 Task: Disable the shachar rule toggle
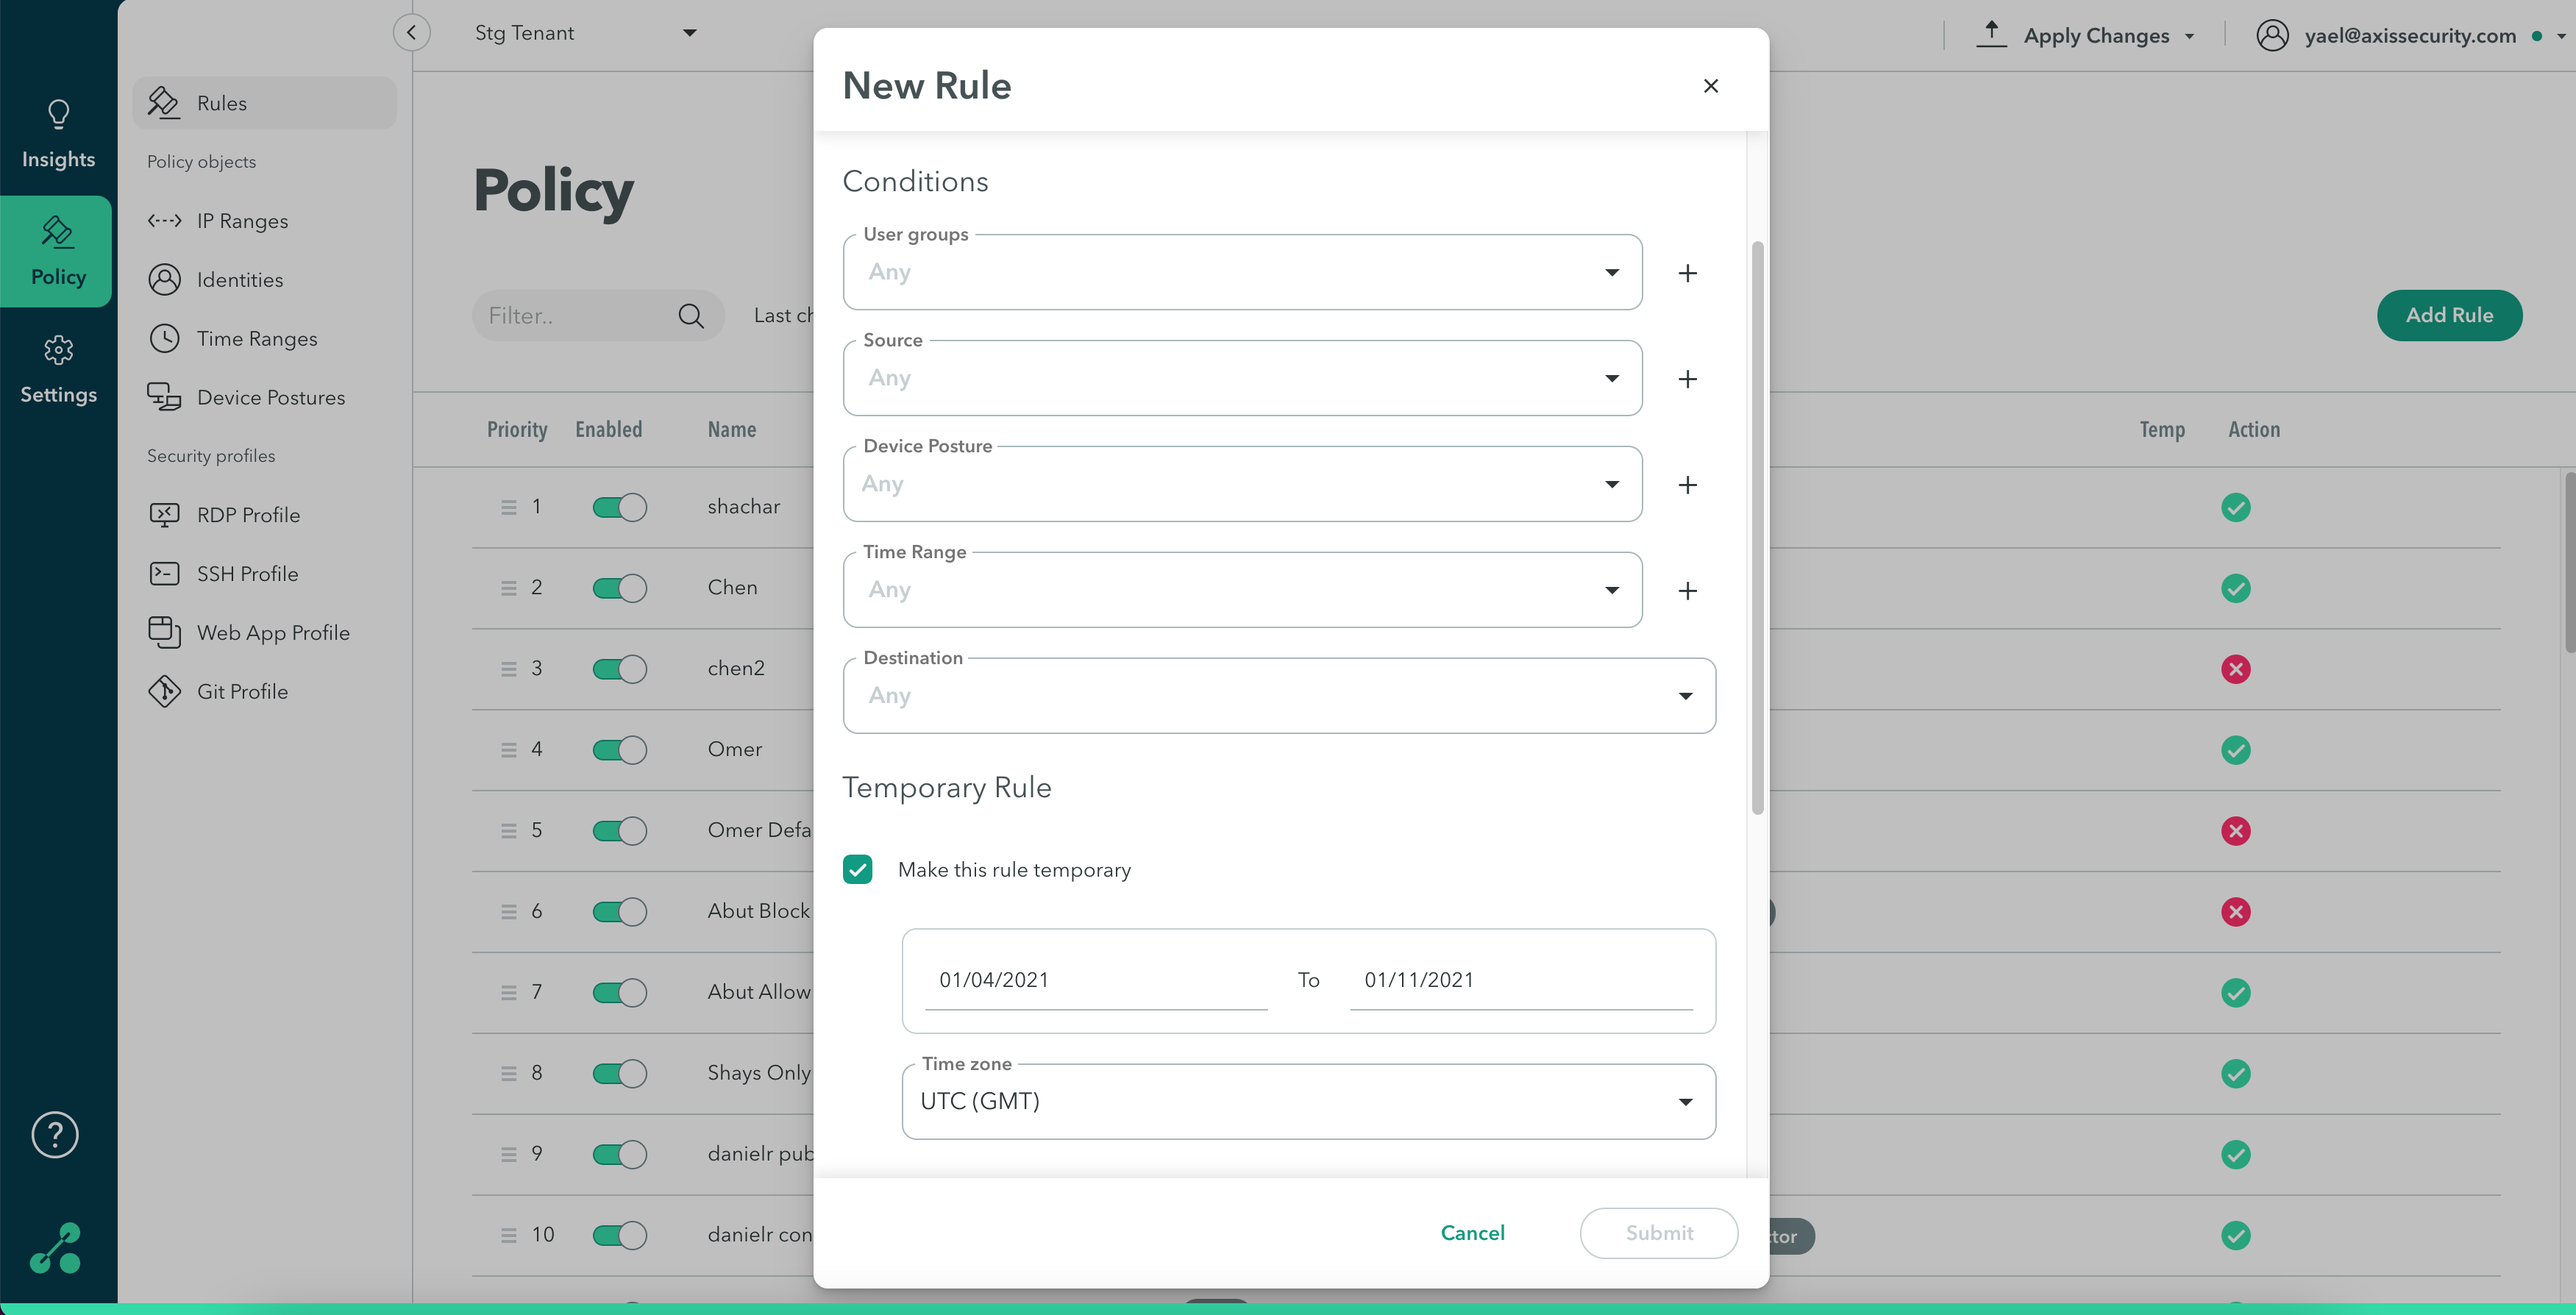coord(619,508)
